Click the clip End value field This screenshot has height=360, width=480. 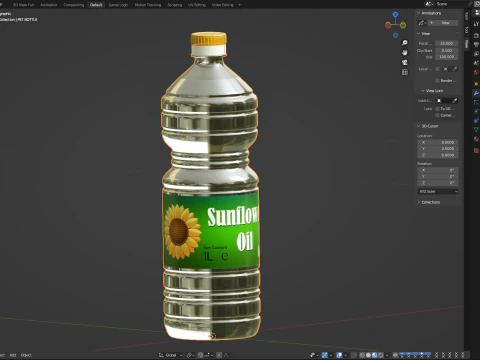click(446, 57)
